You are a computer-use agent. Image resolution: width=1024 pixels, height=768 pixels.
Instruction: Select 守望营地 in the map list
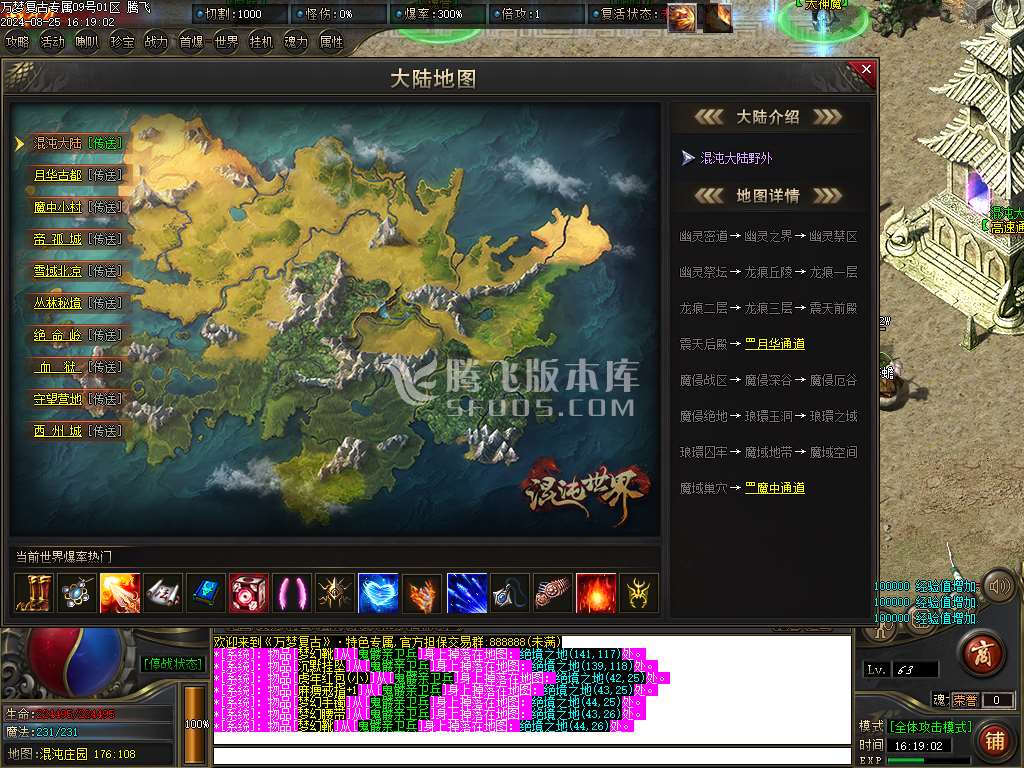(x=57, y=399)
